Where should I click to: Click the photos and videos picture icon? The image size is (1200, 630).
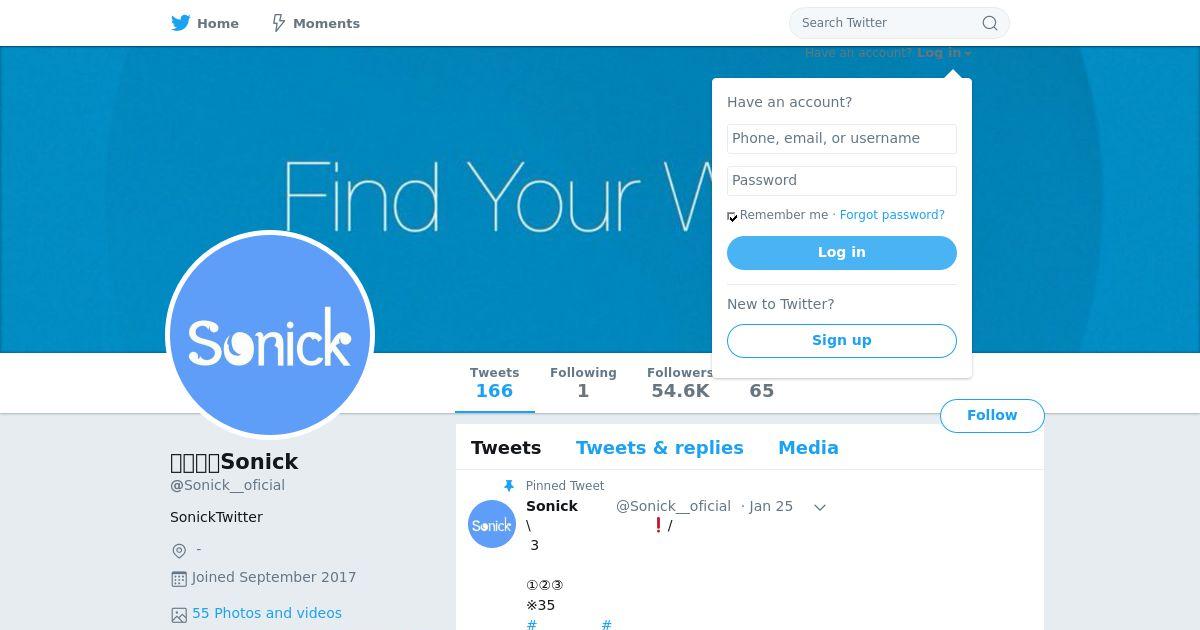pos(179,615)
